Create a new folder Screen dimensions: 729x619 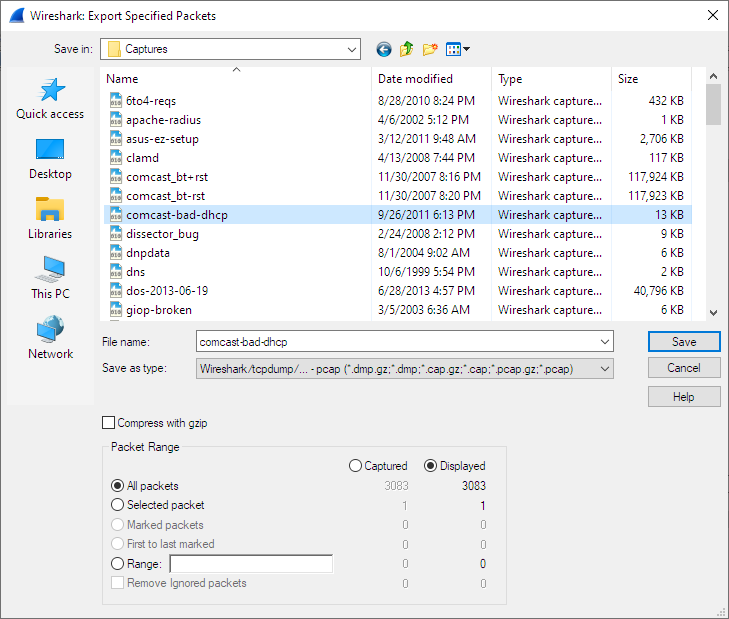[x=430, y=49]
